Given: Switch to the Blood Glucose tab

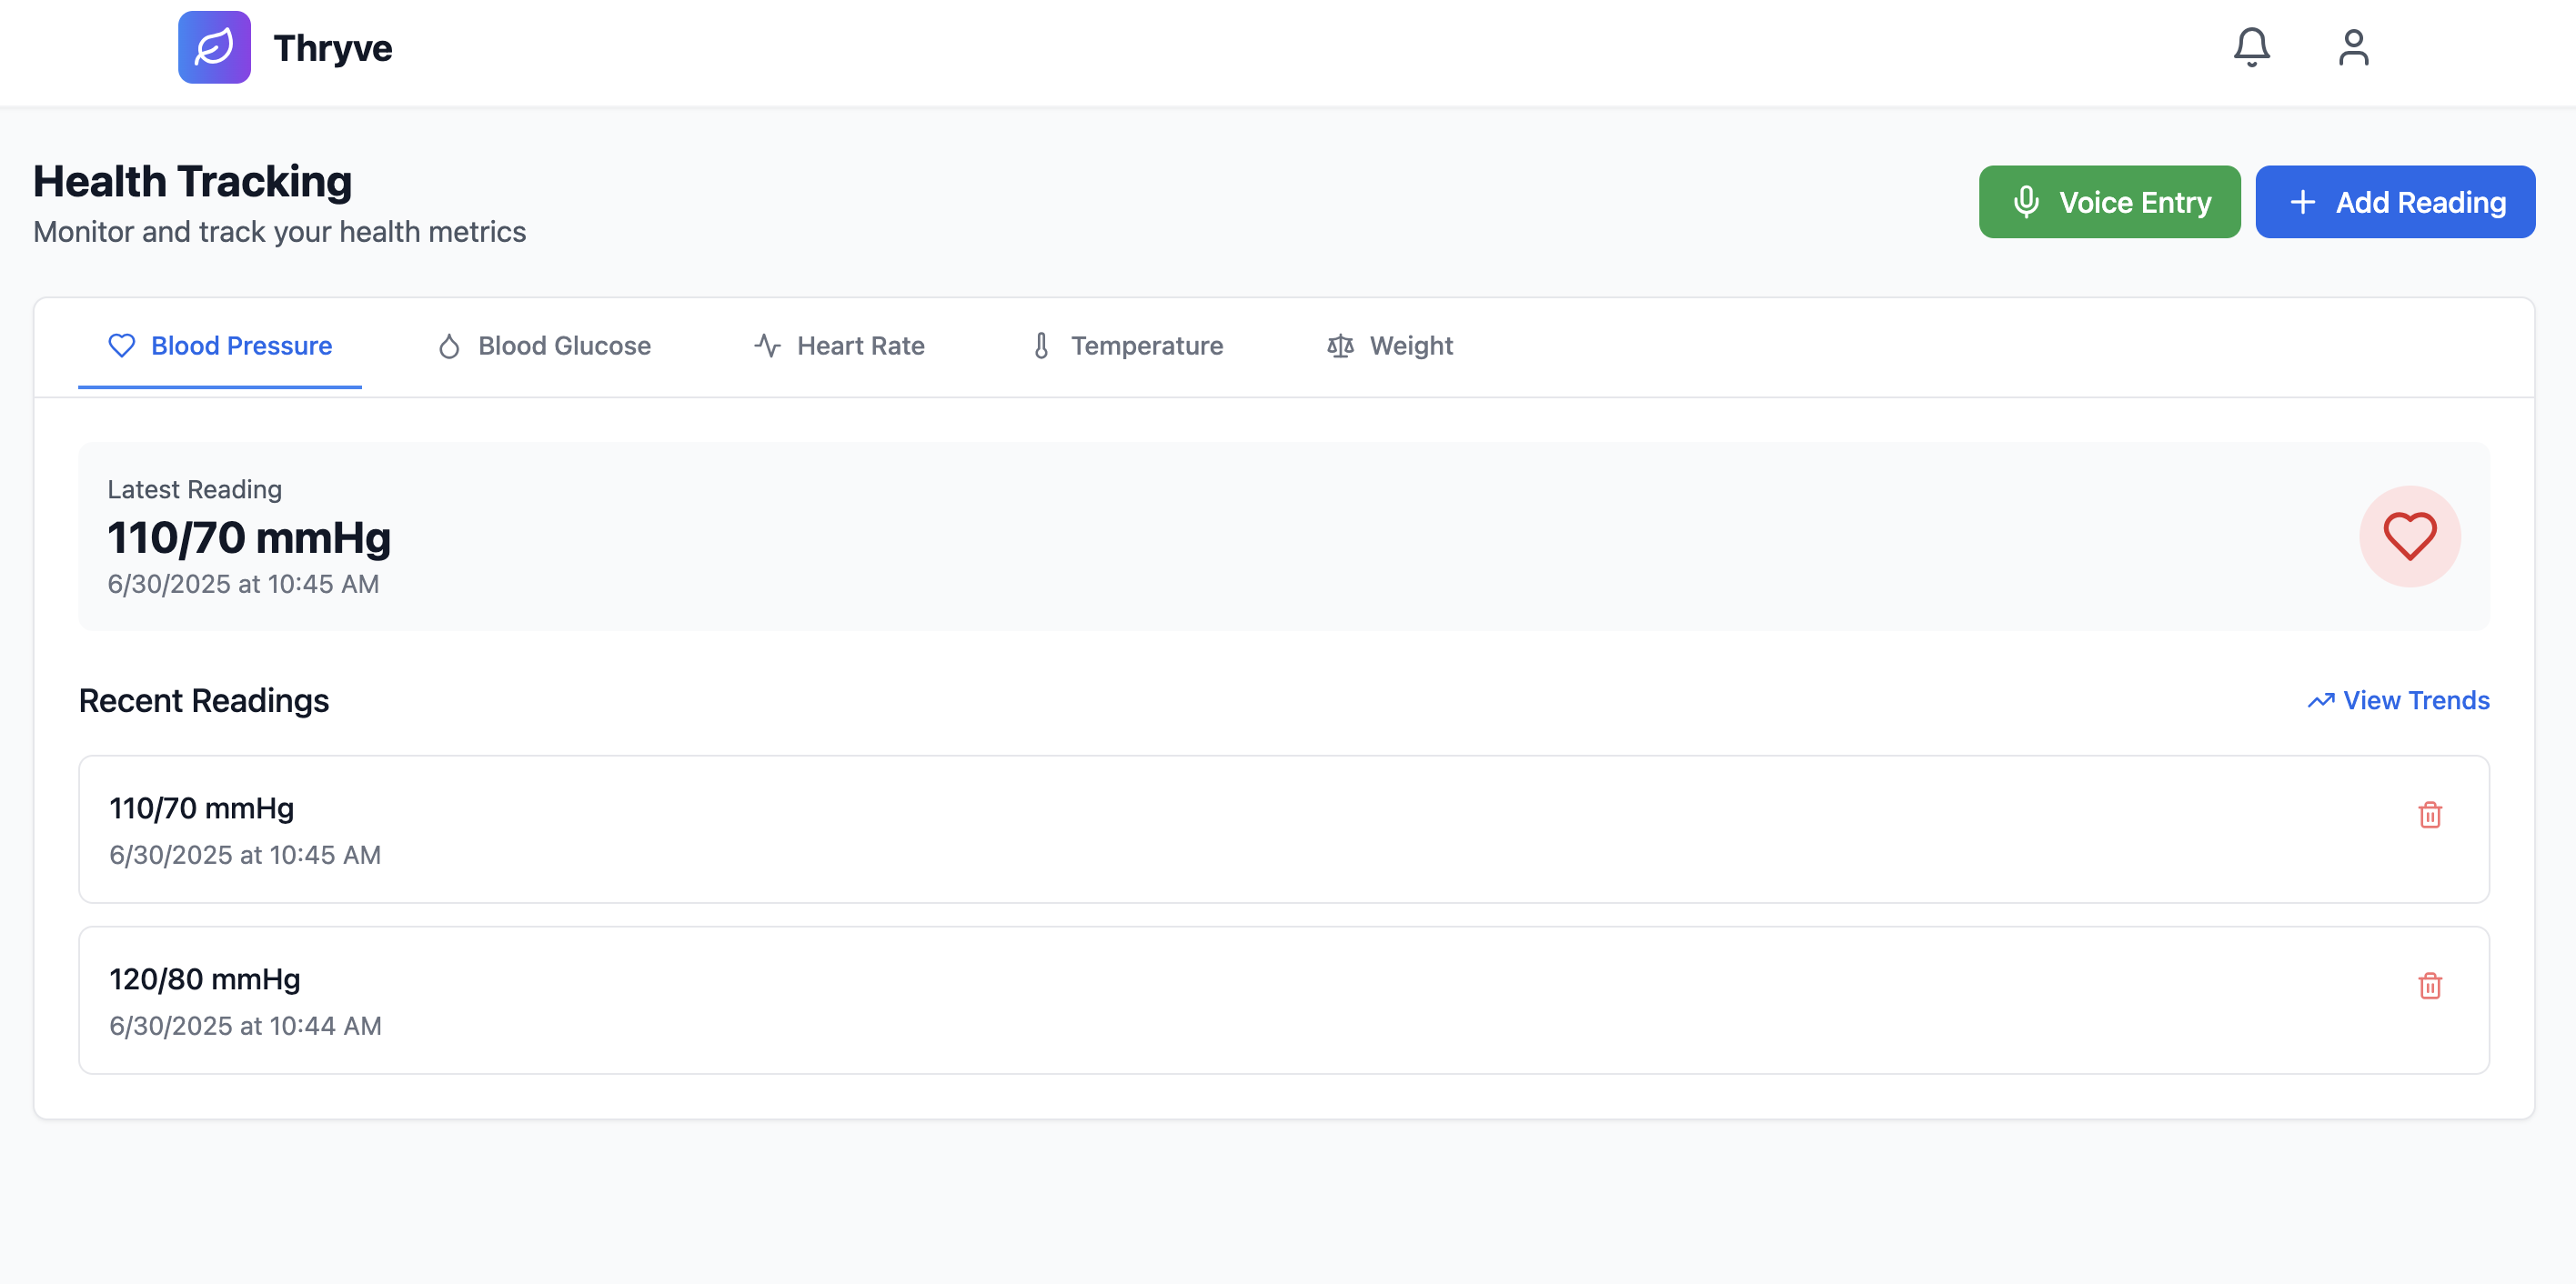Looking at the screenshot, I should click(545, 346).
